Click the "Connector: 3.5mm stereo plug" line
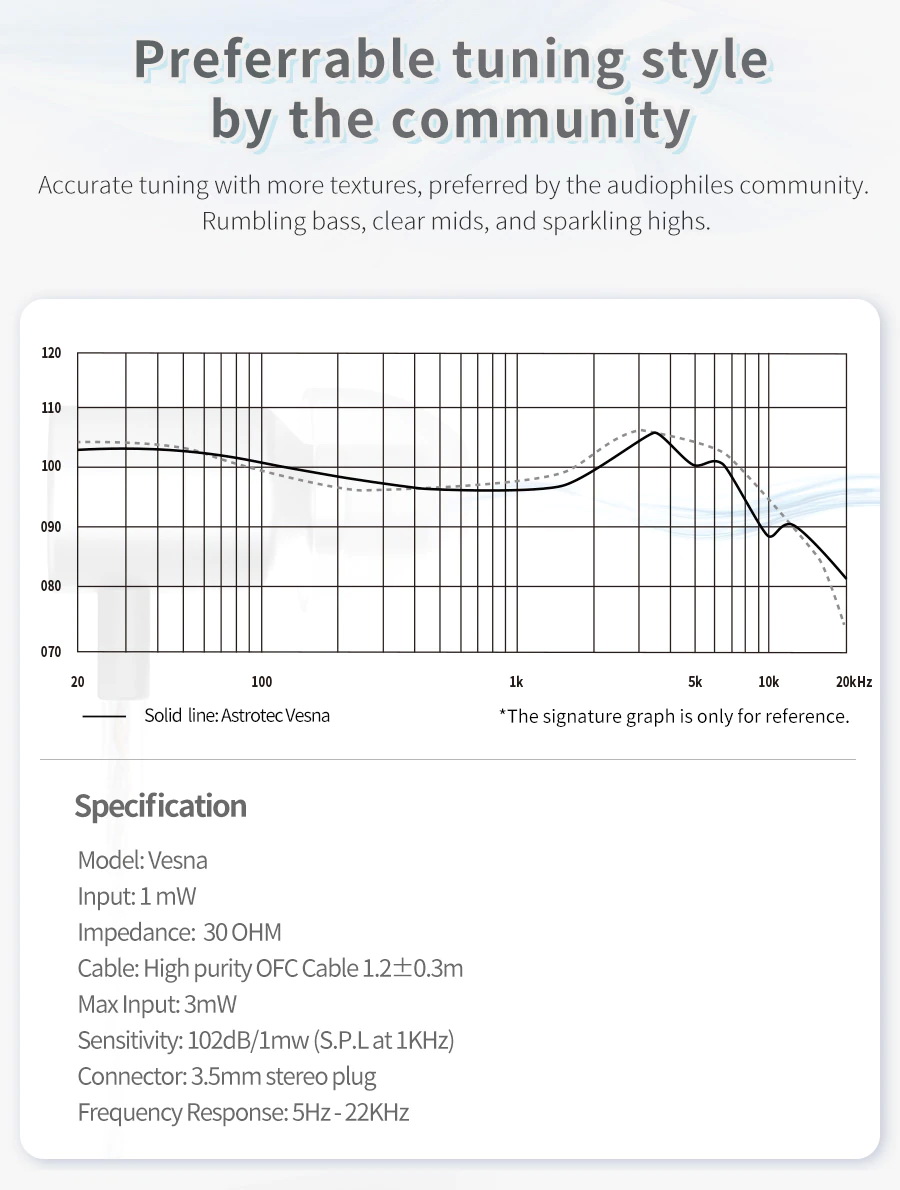Screen dimensions: 900x1190 pyautogui.click(x=227, y=1077)
